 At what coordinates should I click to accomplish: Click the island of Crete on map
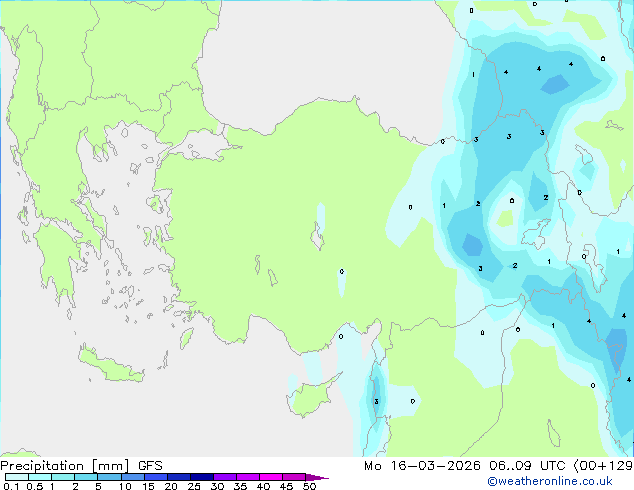111,365
